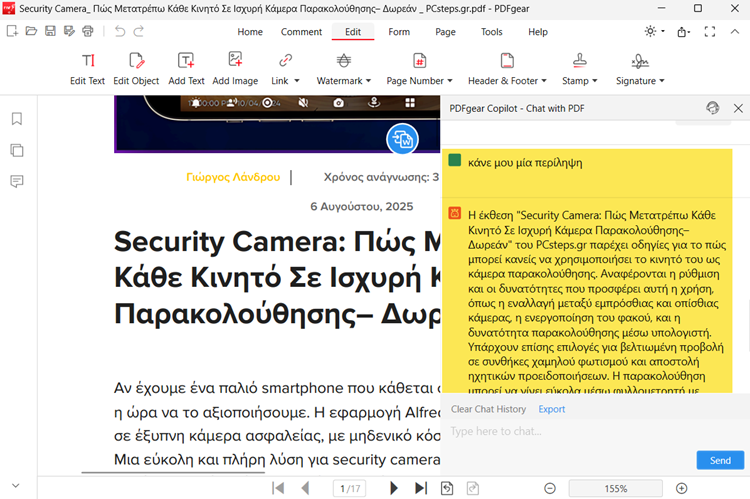The image size is (750, 499).
Task: Open the comments sidebar panel
Action: [17, 181]
